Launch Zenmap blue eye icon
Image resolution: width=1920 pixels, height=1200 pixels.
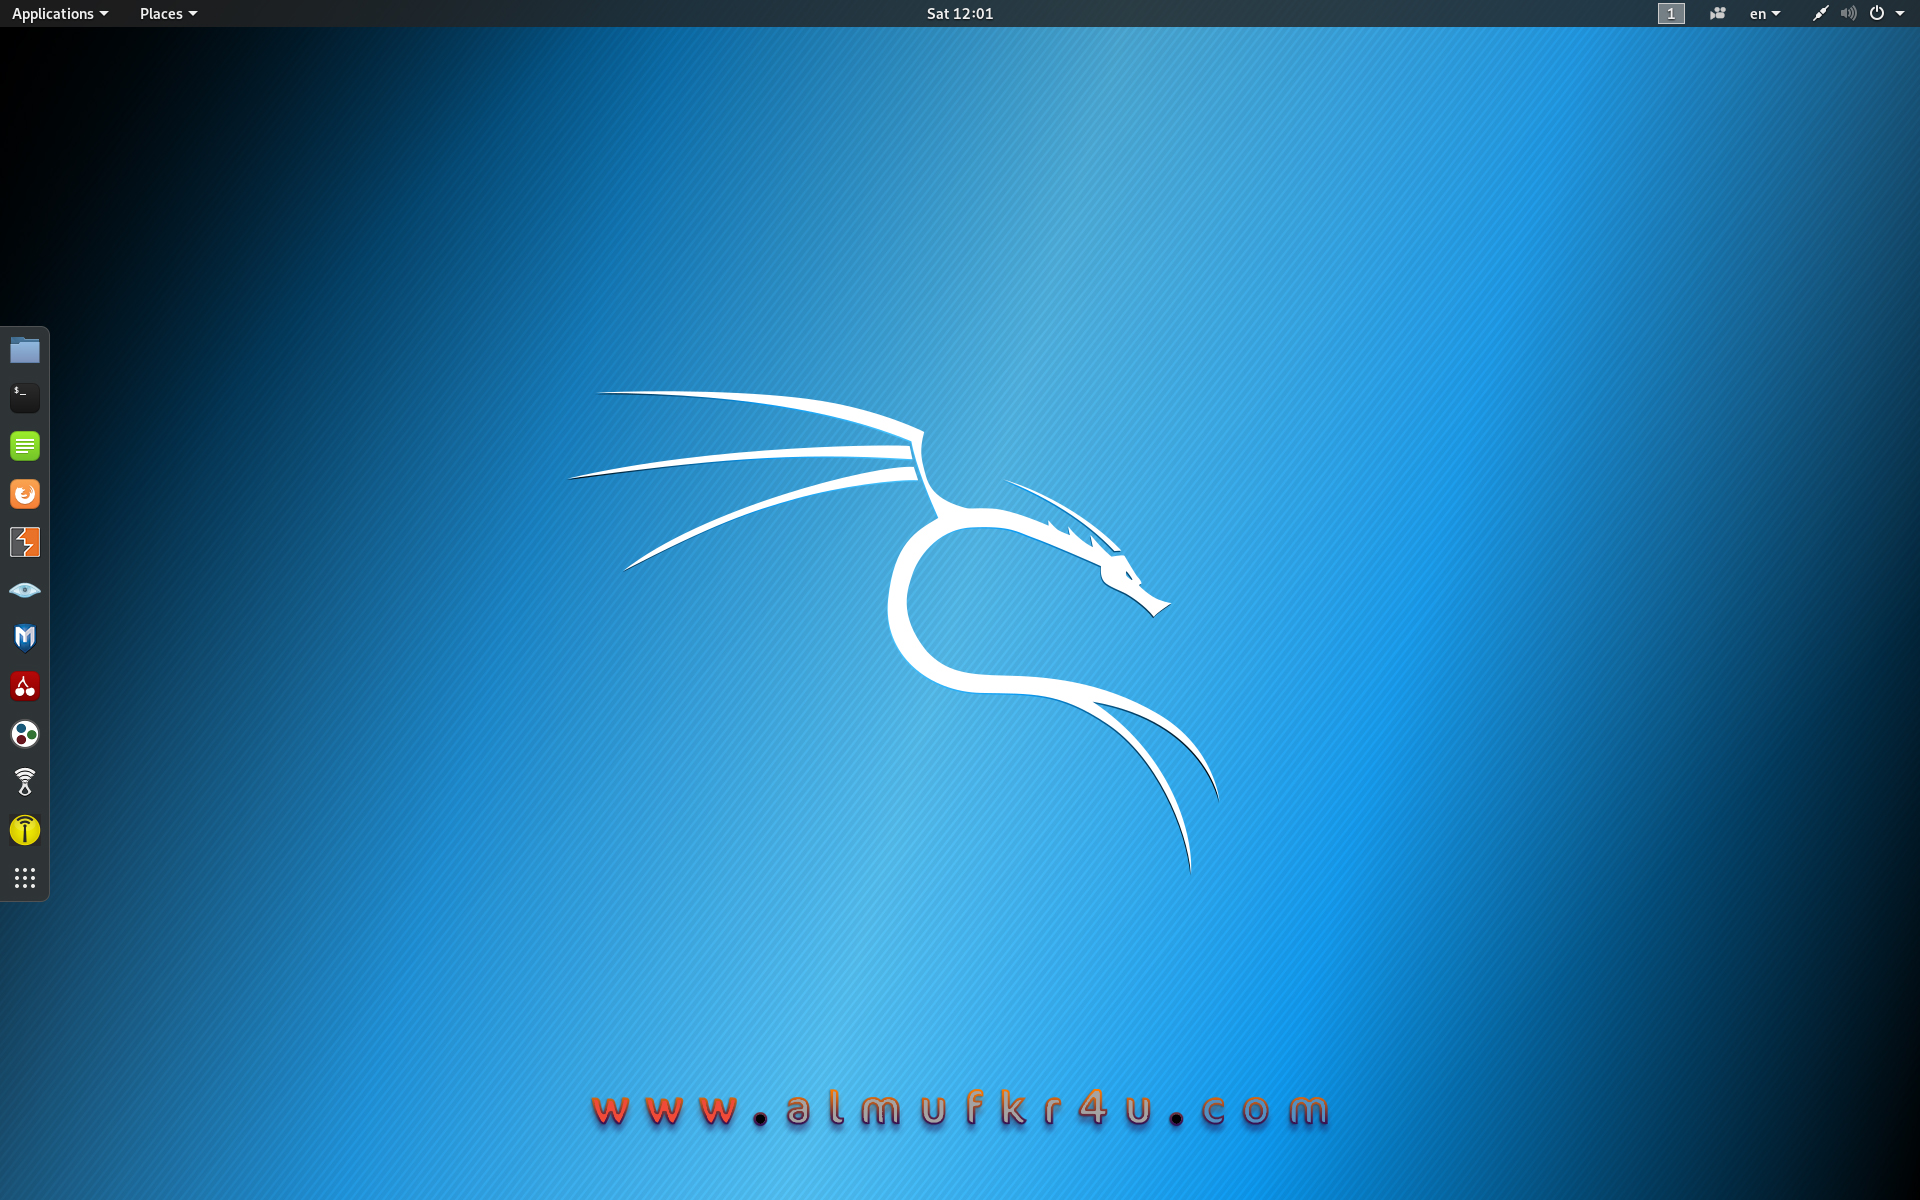pyautogui.click(x=25, y=590)
